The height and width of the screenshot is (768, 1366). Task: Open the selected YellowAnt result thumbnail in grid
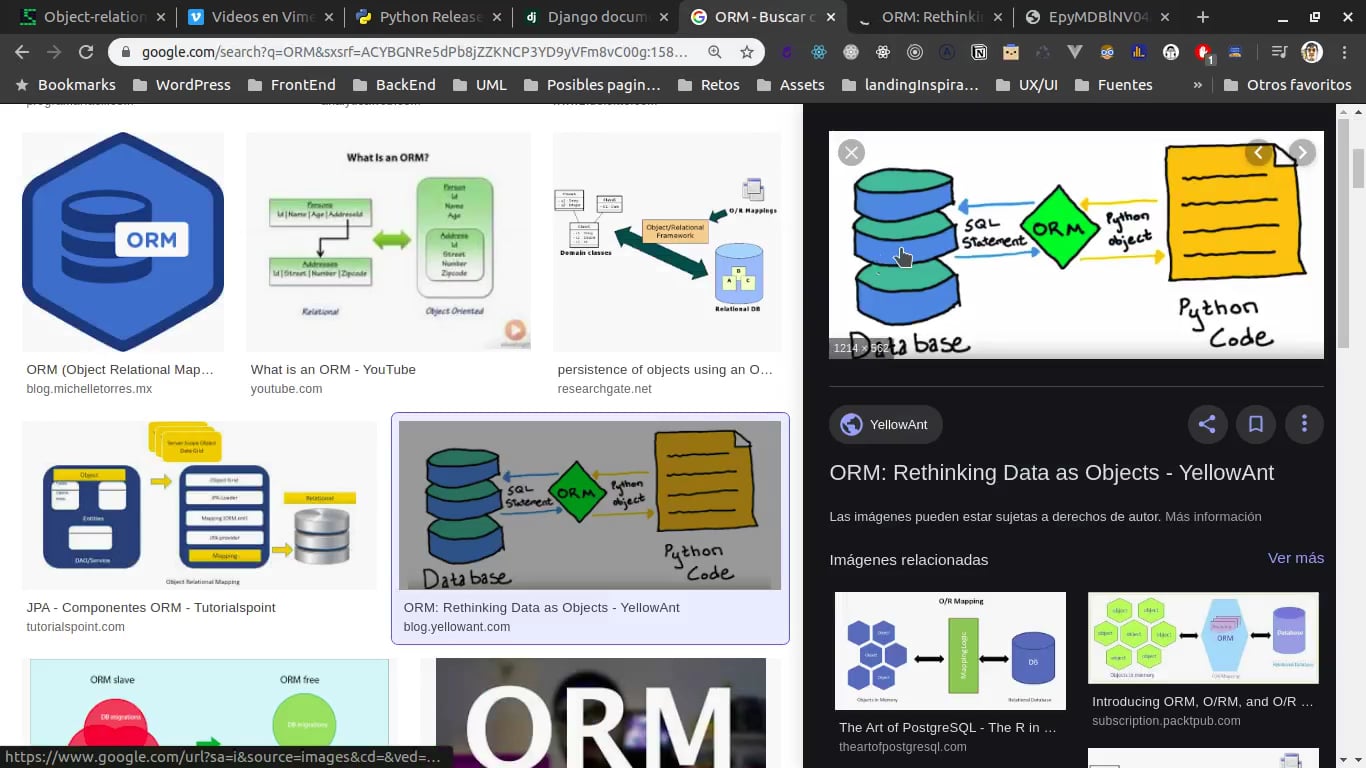(x=590, y=505)
